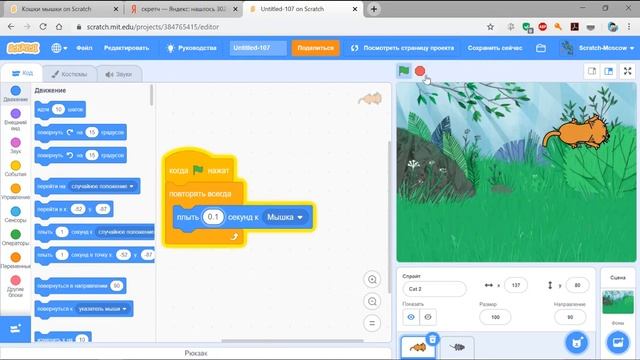
Task: Zoom in the code workspace
Action: pos(372,280)
